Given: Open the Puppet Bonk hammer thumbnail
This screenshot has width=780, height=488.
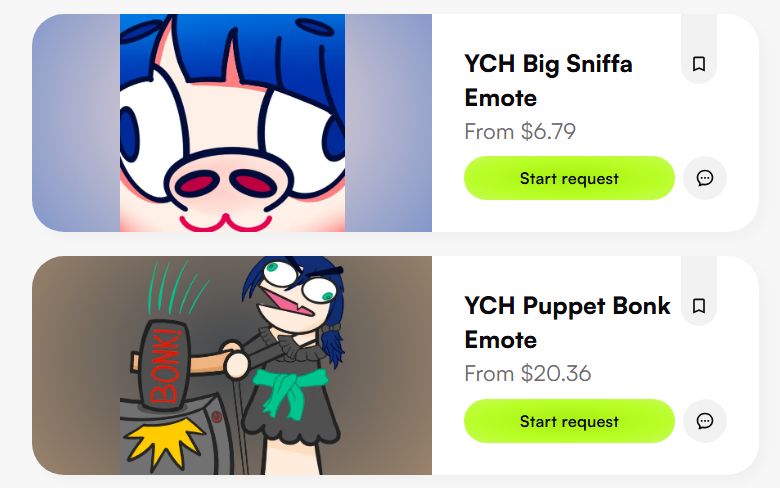Looking at the screenshot, I should tap(232, 366).
